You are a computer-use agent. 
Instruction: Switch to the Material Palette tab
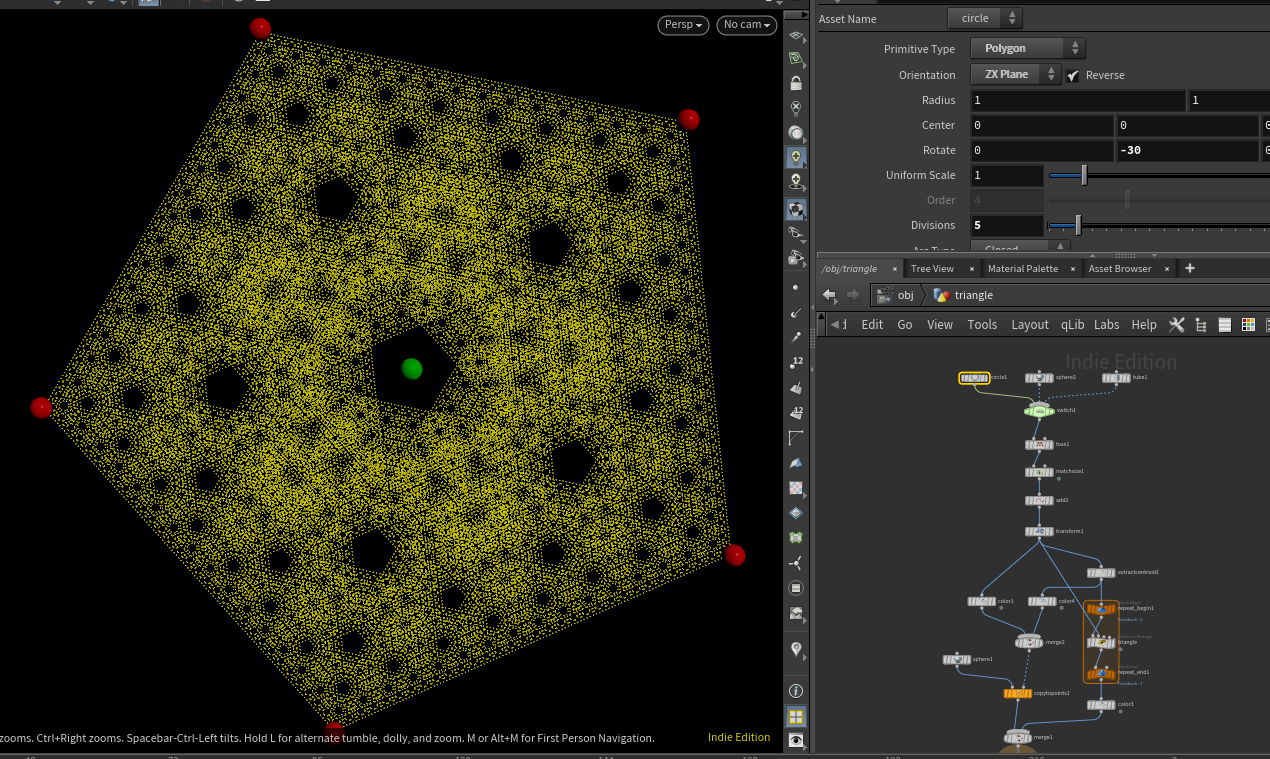[1022, 269]
